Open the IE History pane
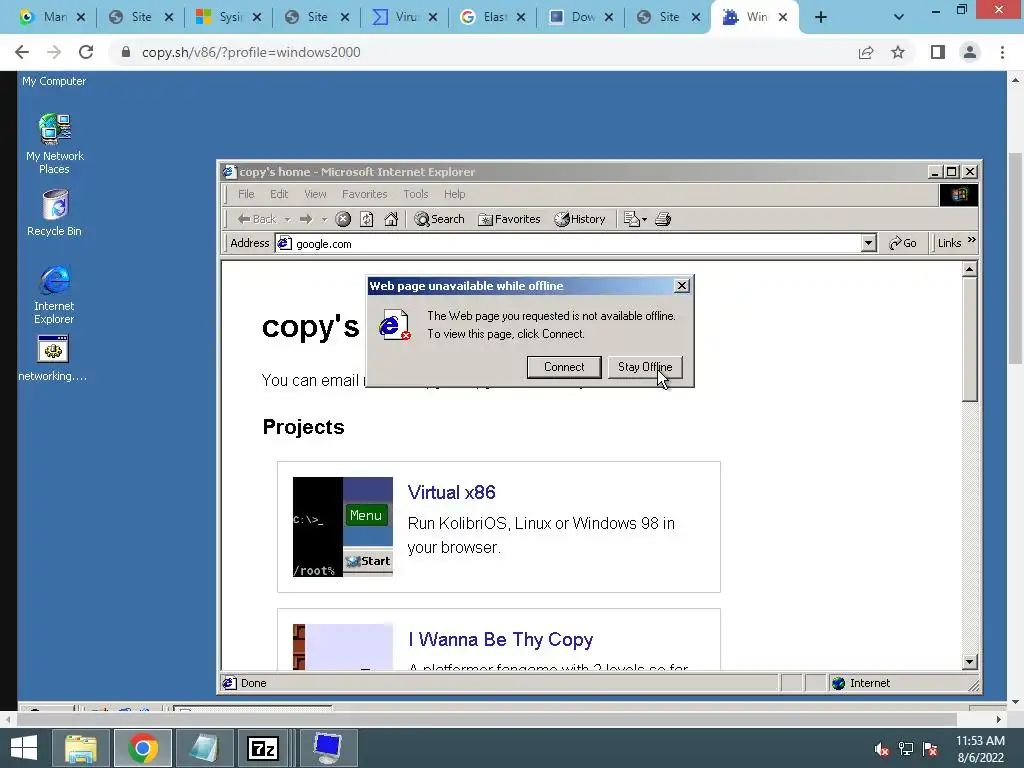Screen dimensions: 1024x768 click(580, 219)
